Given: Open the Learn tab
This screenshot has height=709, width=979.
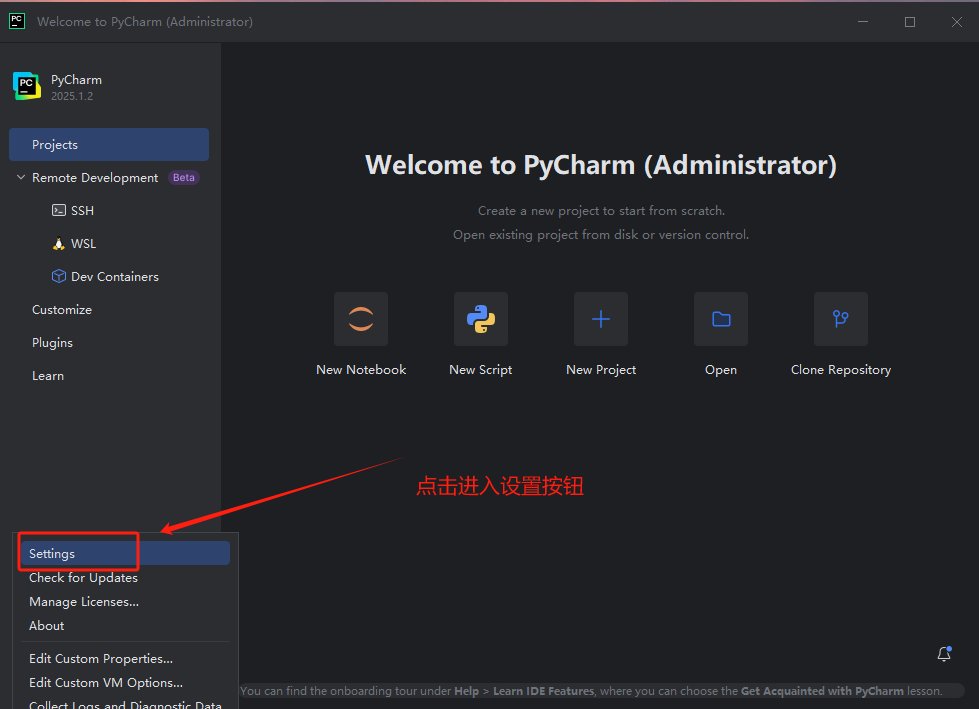Looking at the screenshot, I should 48,376.
